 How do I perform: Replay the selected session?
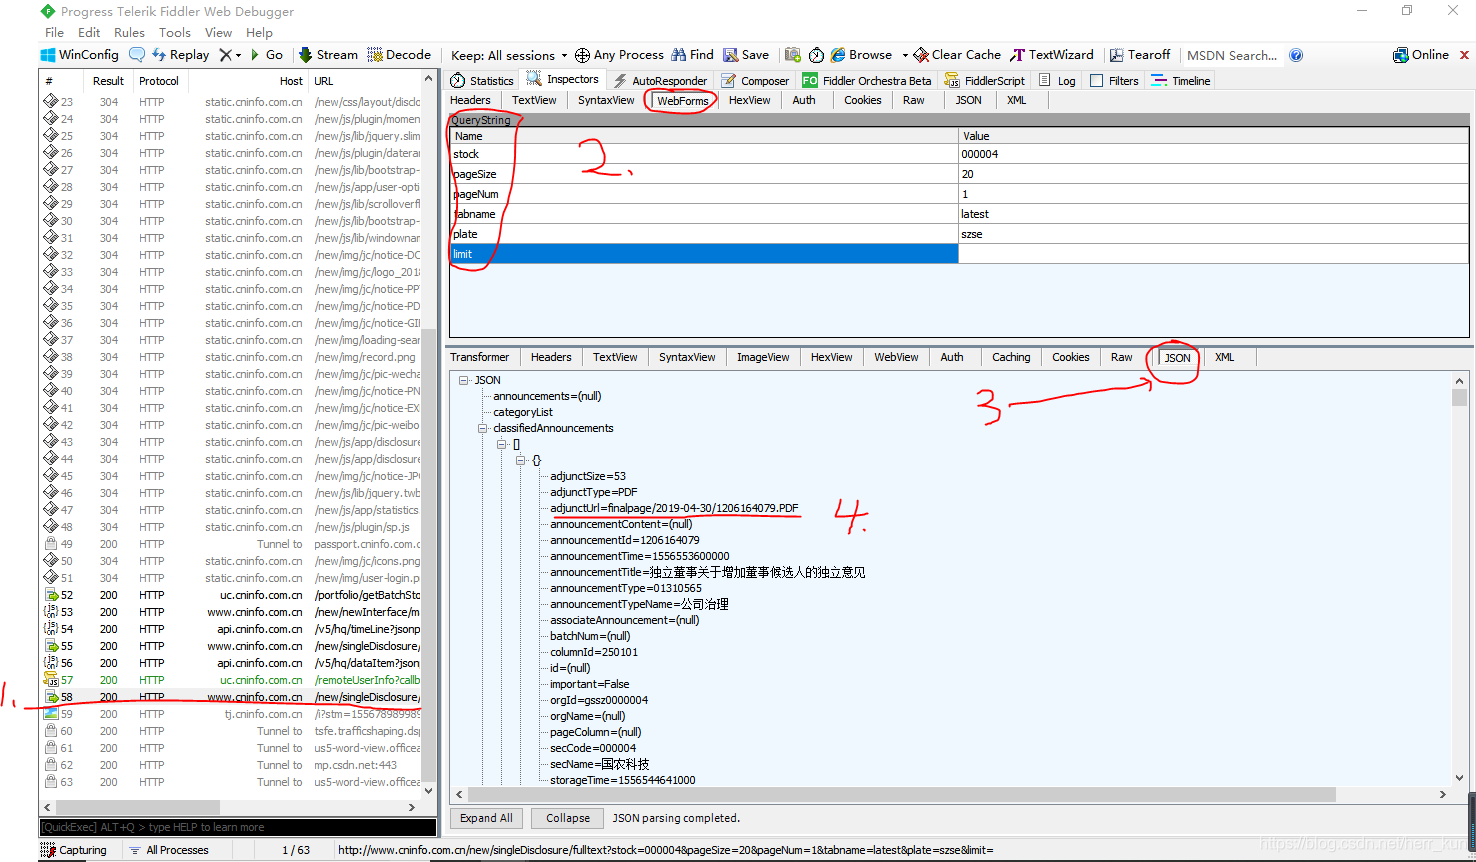click(180, 55)
